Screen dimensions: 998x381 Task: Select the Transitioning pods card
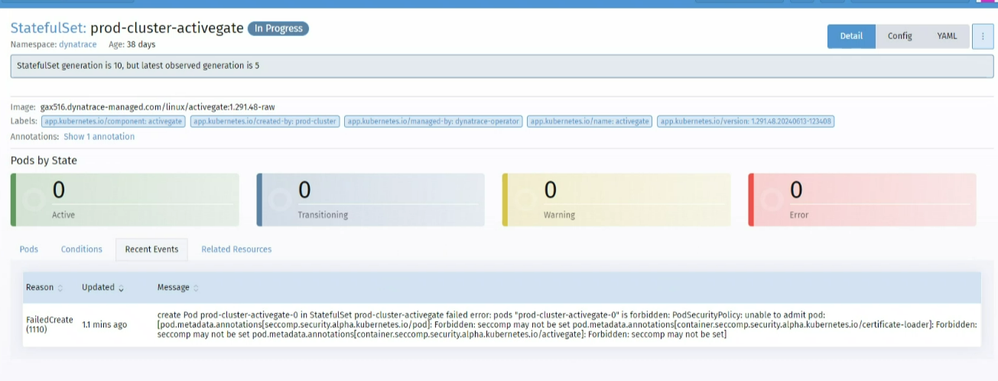tap(370, 200)
